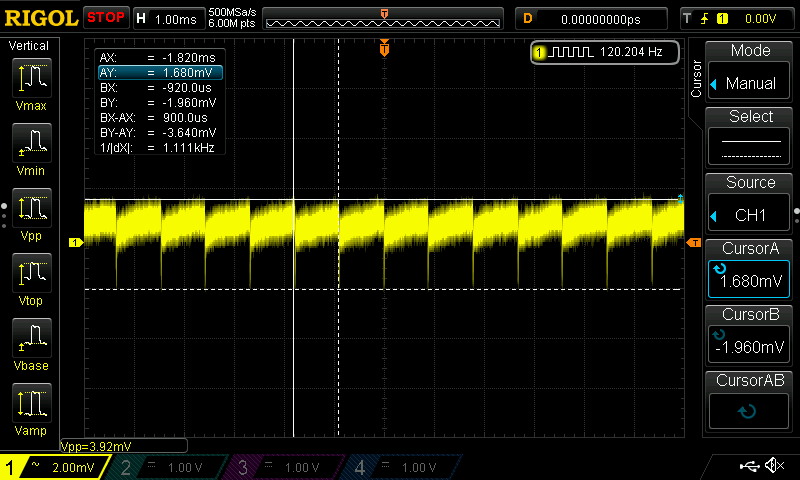Click the orange trigger level marker at right edge
The image size is (800, 480).
(x=694, y=243)
